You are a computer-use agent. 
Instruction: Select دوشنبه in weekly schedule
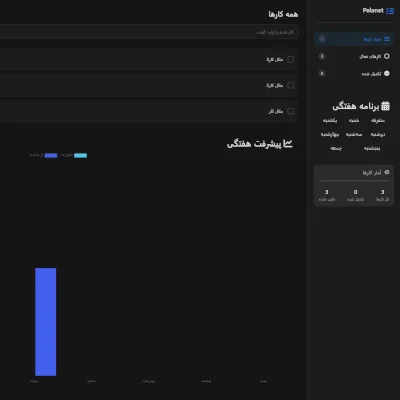(378, 134)
